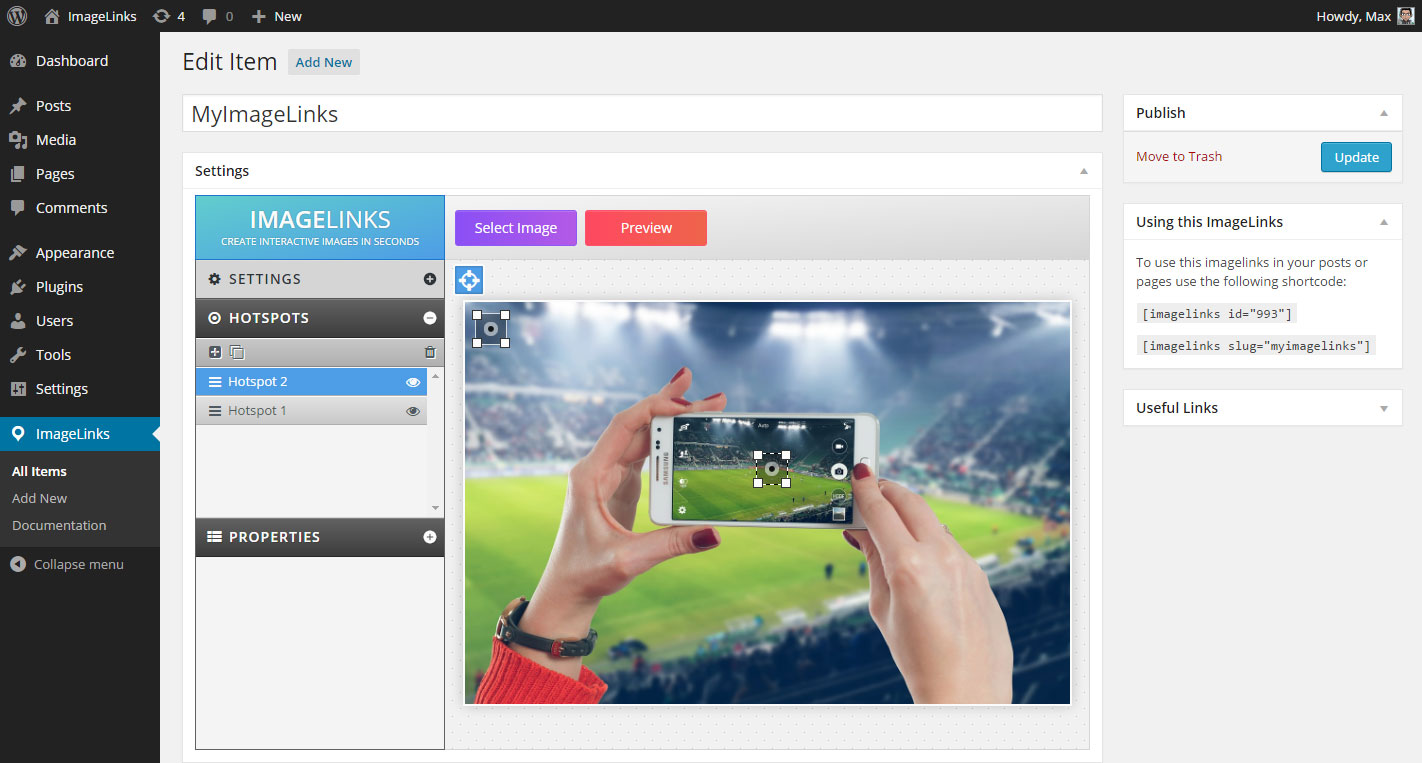Click the blue crosshair add-hotspot tool above canvas
Image resolution: width=1422 pixels, height=763 pixels.
[468, 280]
